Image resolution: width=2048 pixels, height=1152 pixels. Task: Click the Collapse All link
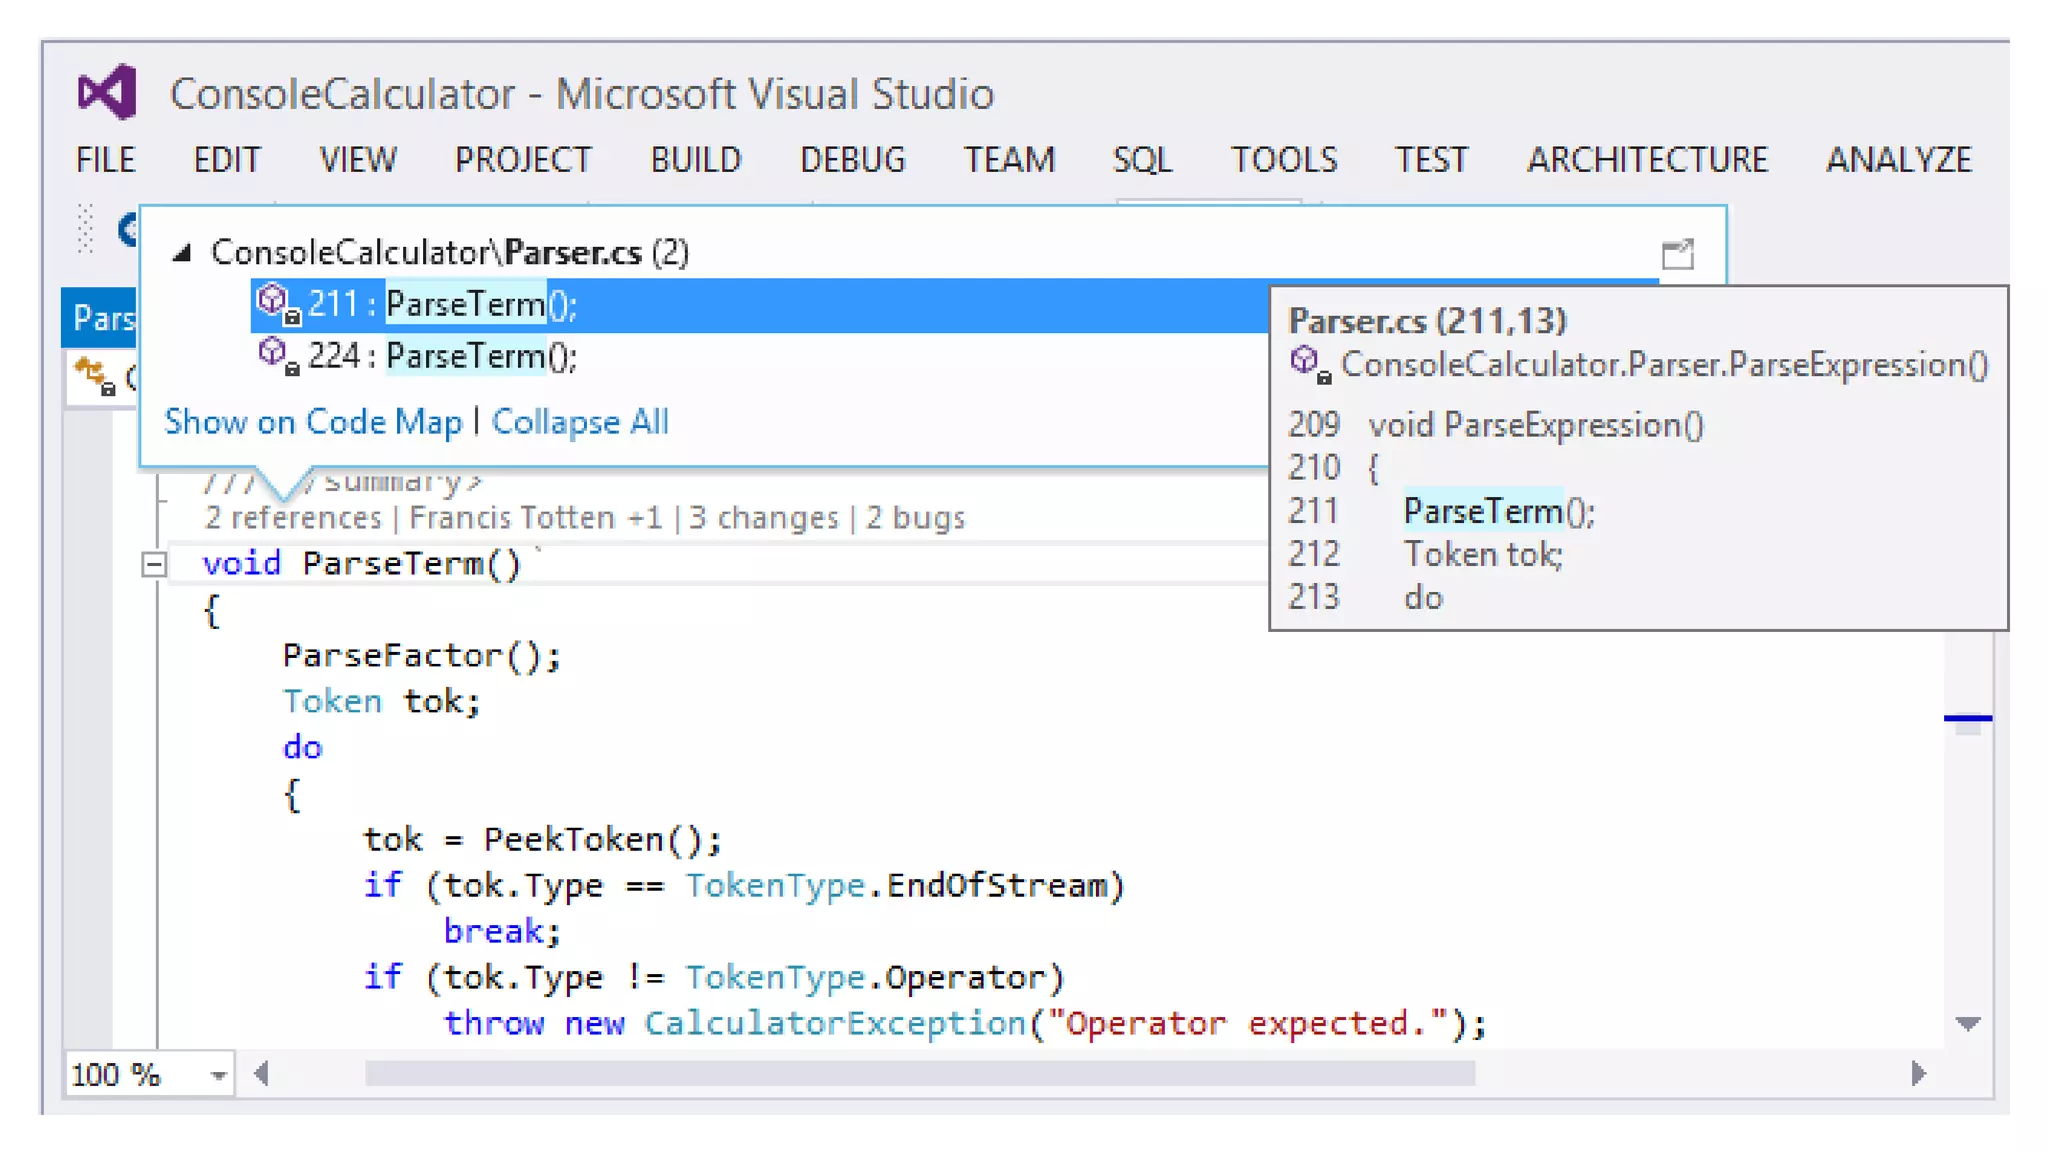579,422
